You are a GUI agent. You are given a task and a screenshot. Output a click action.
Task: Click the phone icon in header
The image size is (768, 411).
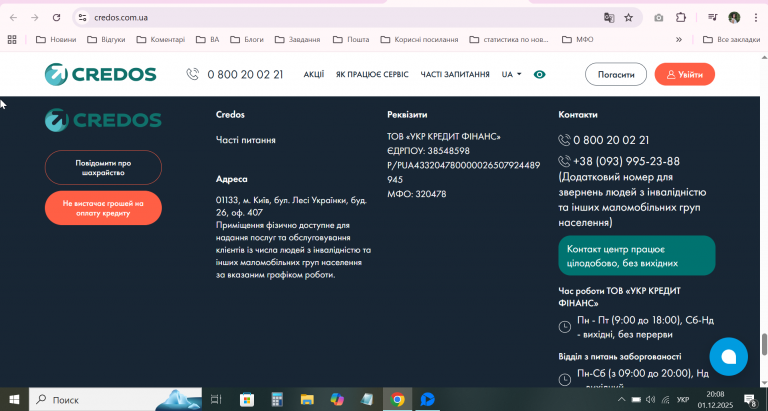pos(192,74)
